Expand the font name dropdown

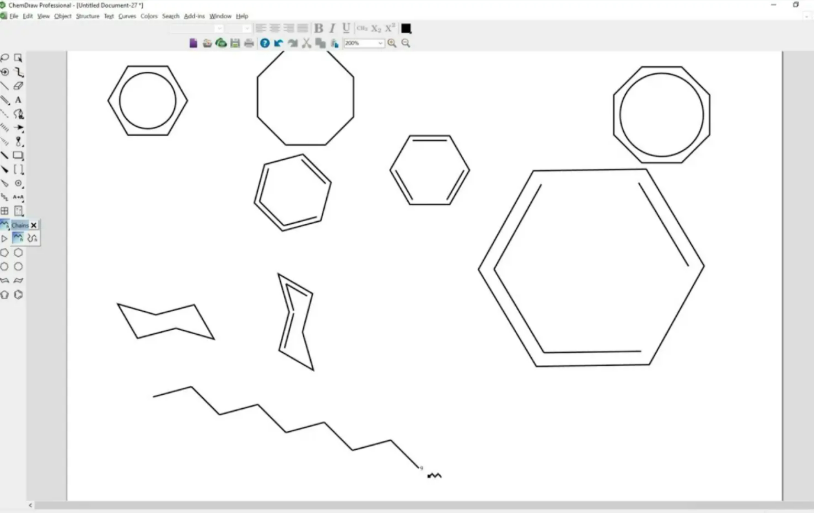[222, 28]
